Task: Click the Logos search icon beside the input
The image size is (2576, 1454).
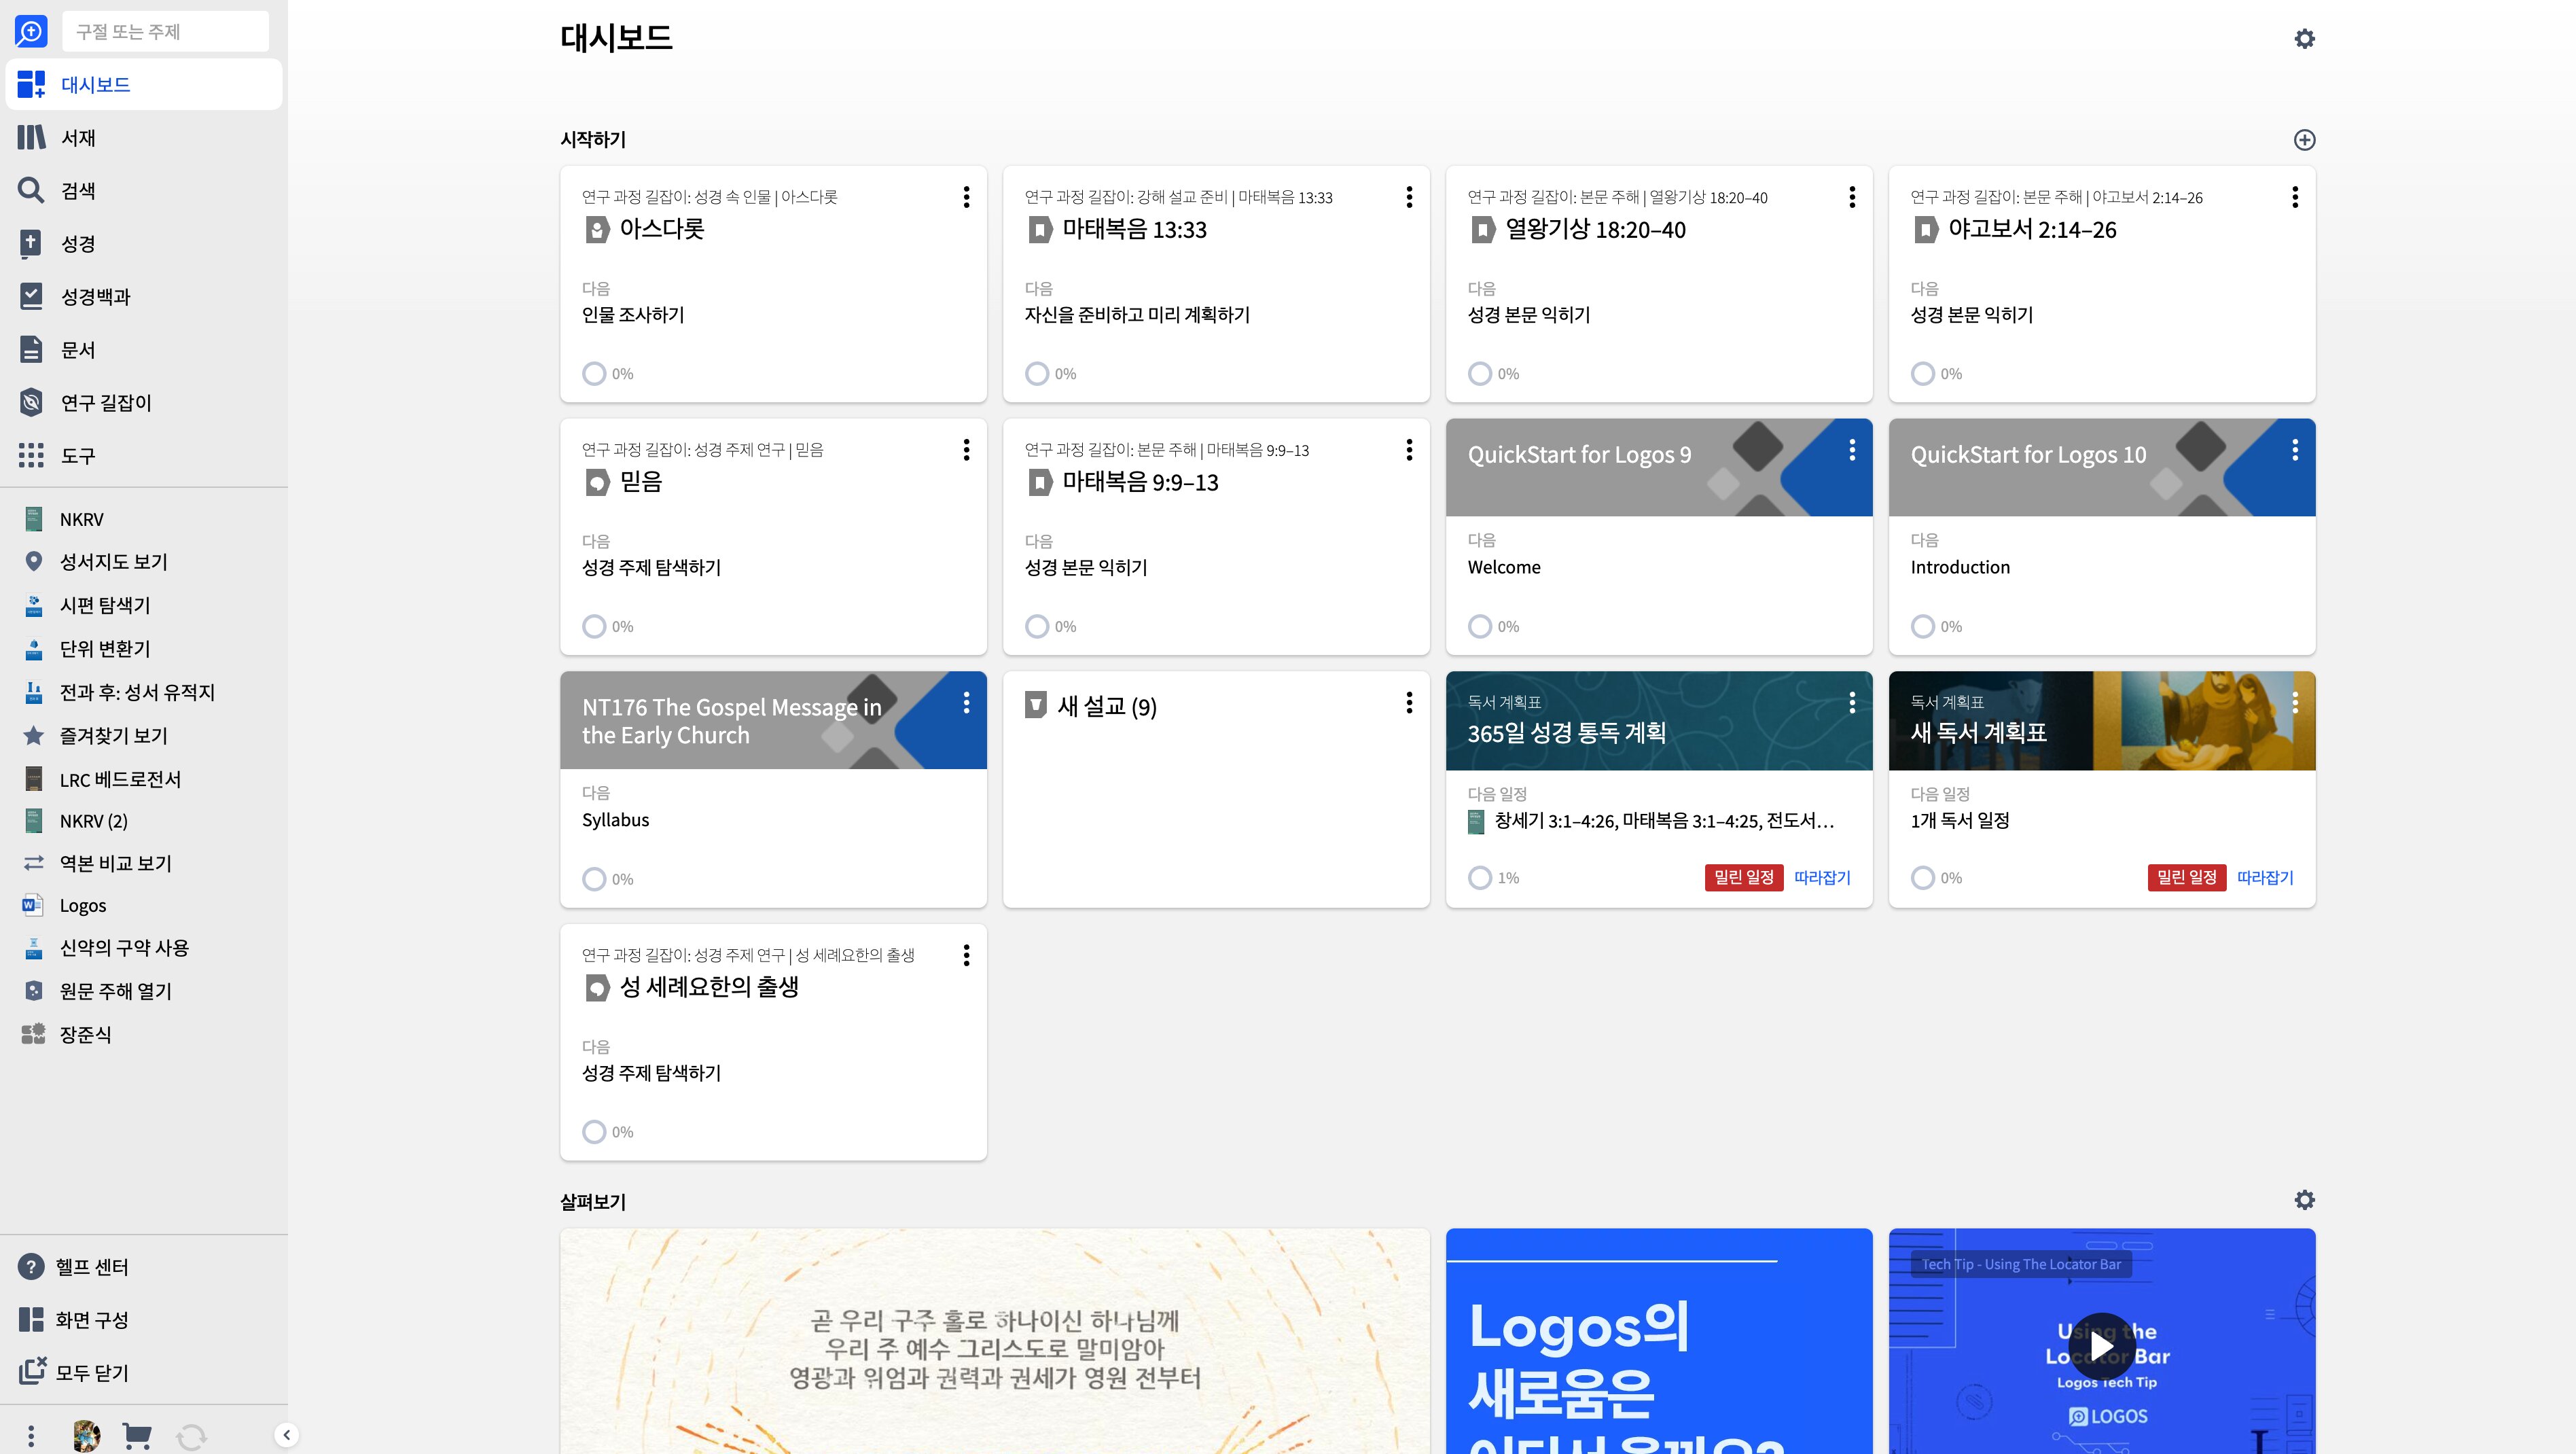Action: (x=31, y=32)
